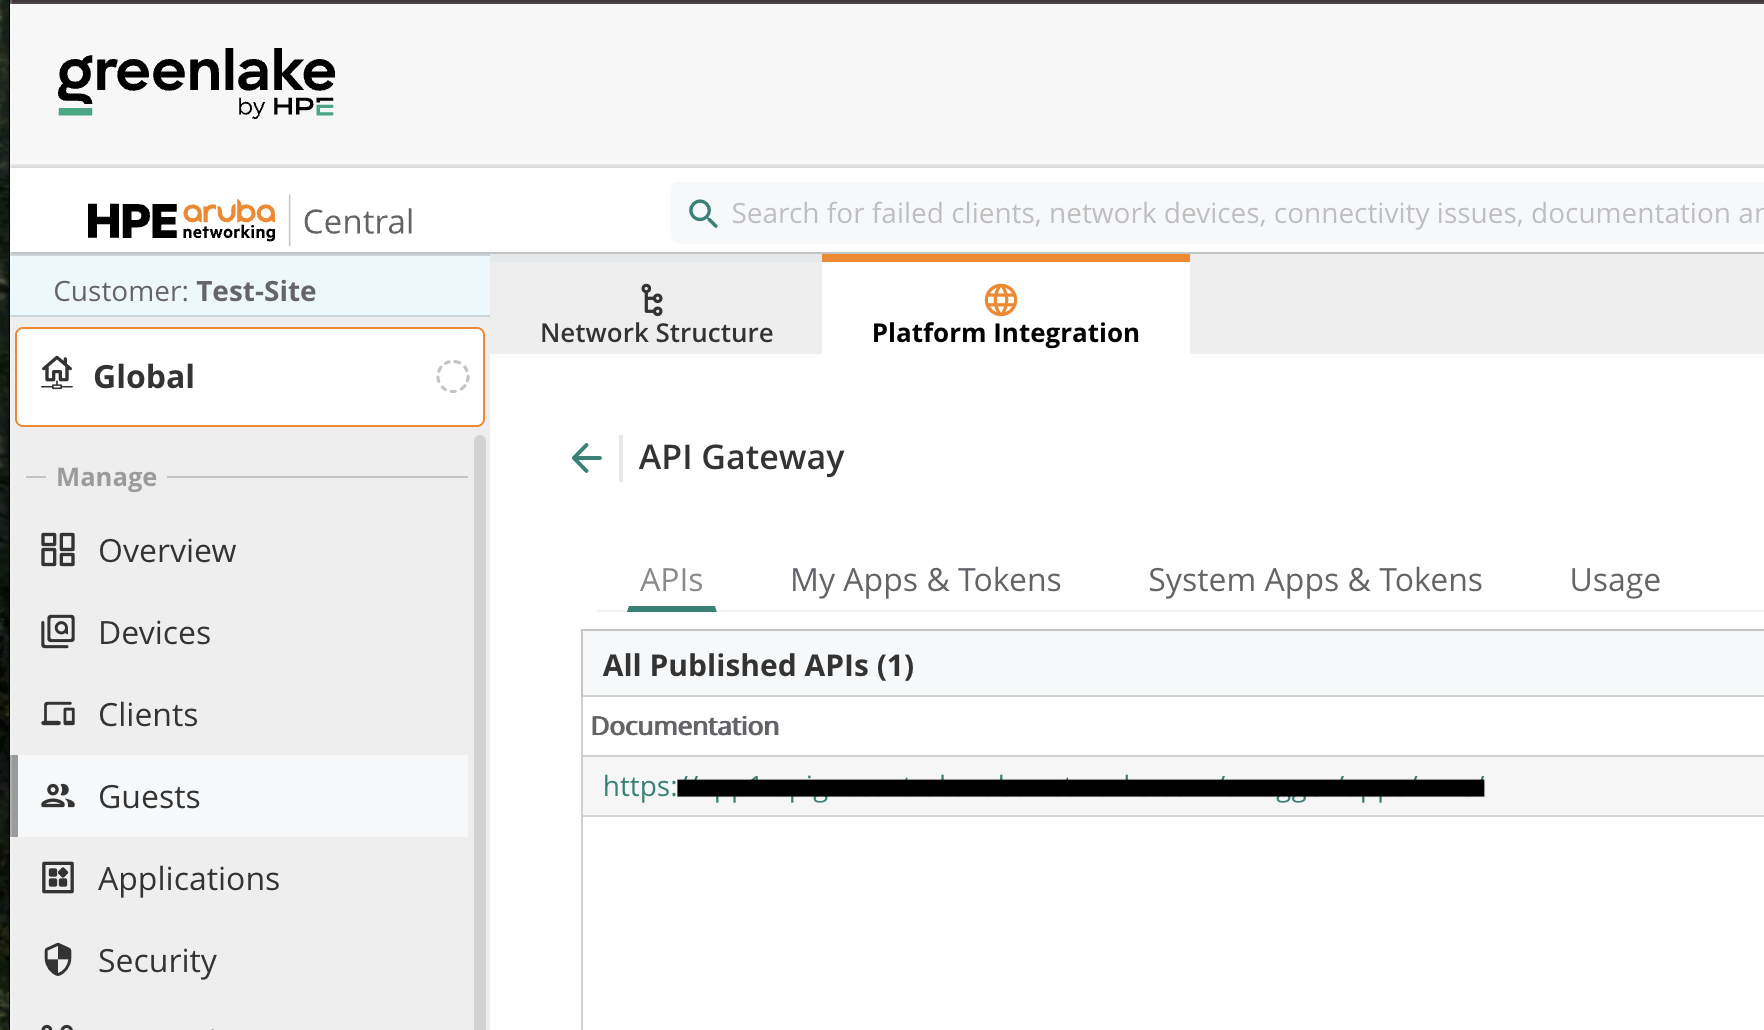
Task: Select the APIs tab
Action: pos(671,580)
